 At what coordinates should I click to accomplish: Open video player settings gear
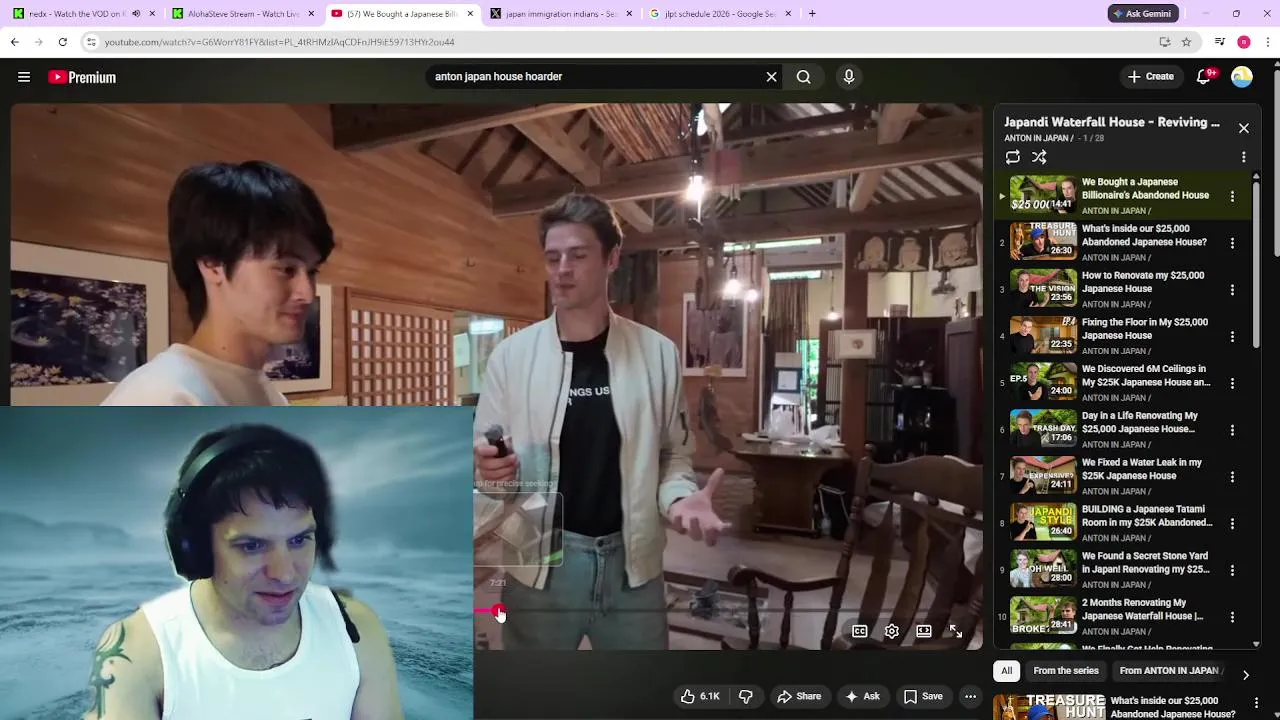coord(891,631)
